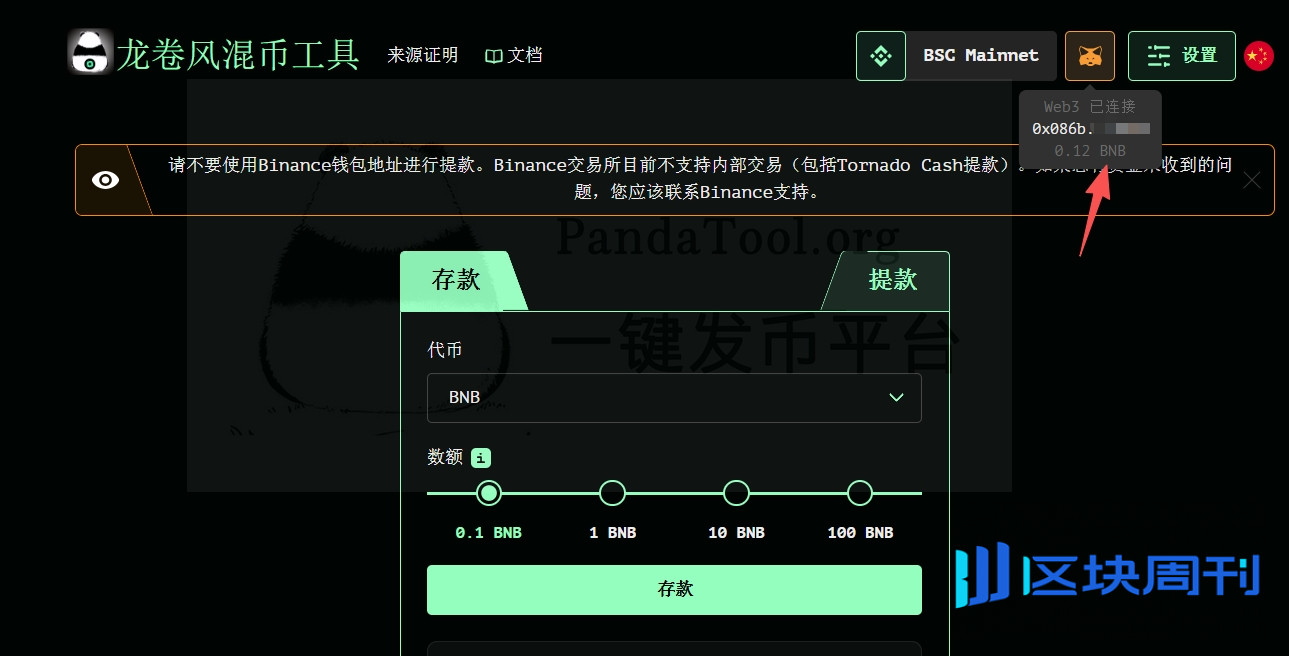Viewport: 1289px width, 656px height.
Task: Click the Binance chain network icon
Action: click(x=881, y=56)
